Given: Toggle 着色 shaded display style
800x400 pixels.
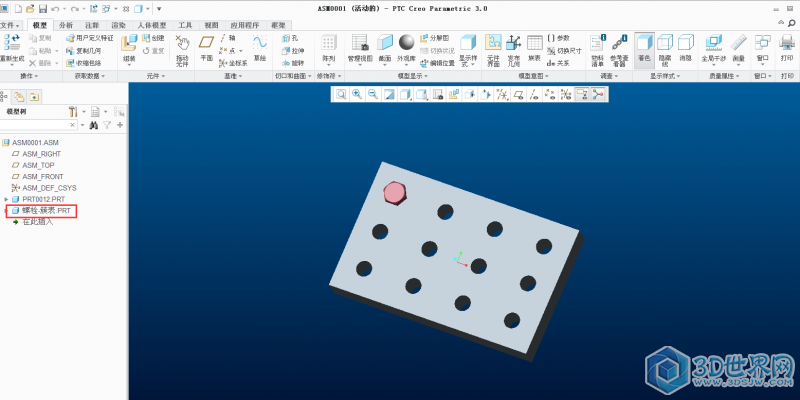Looking at the screenshot, I should coord(644,46).
